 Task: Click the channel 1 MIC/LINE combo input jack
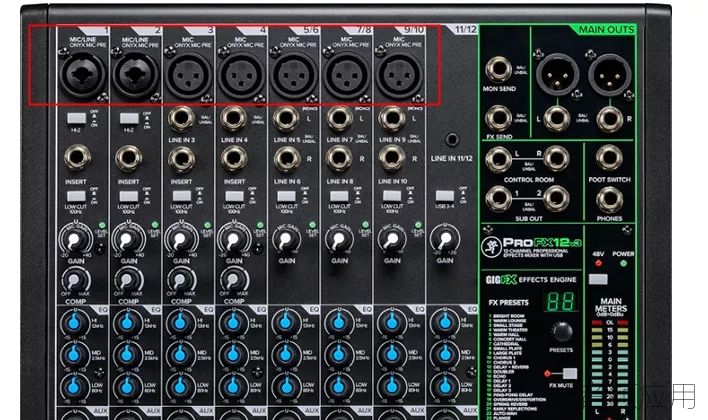[x=83, y=75]
